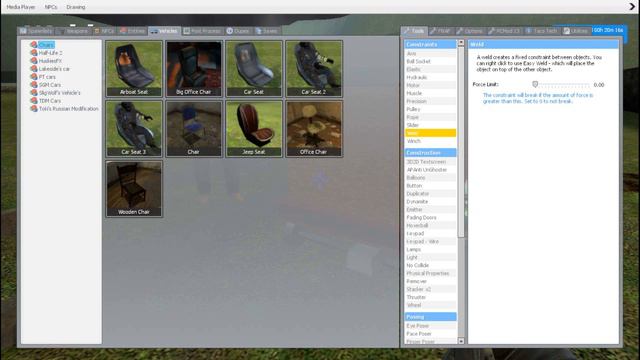Spawn the Office Chair thumbnail
The image size is (640, 360).
pyautogui.click(x=314, y=129)
